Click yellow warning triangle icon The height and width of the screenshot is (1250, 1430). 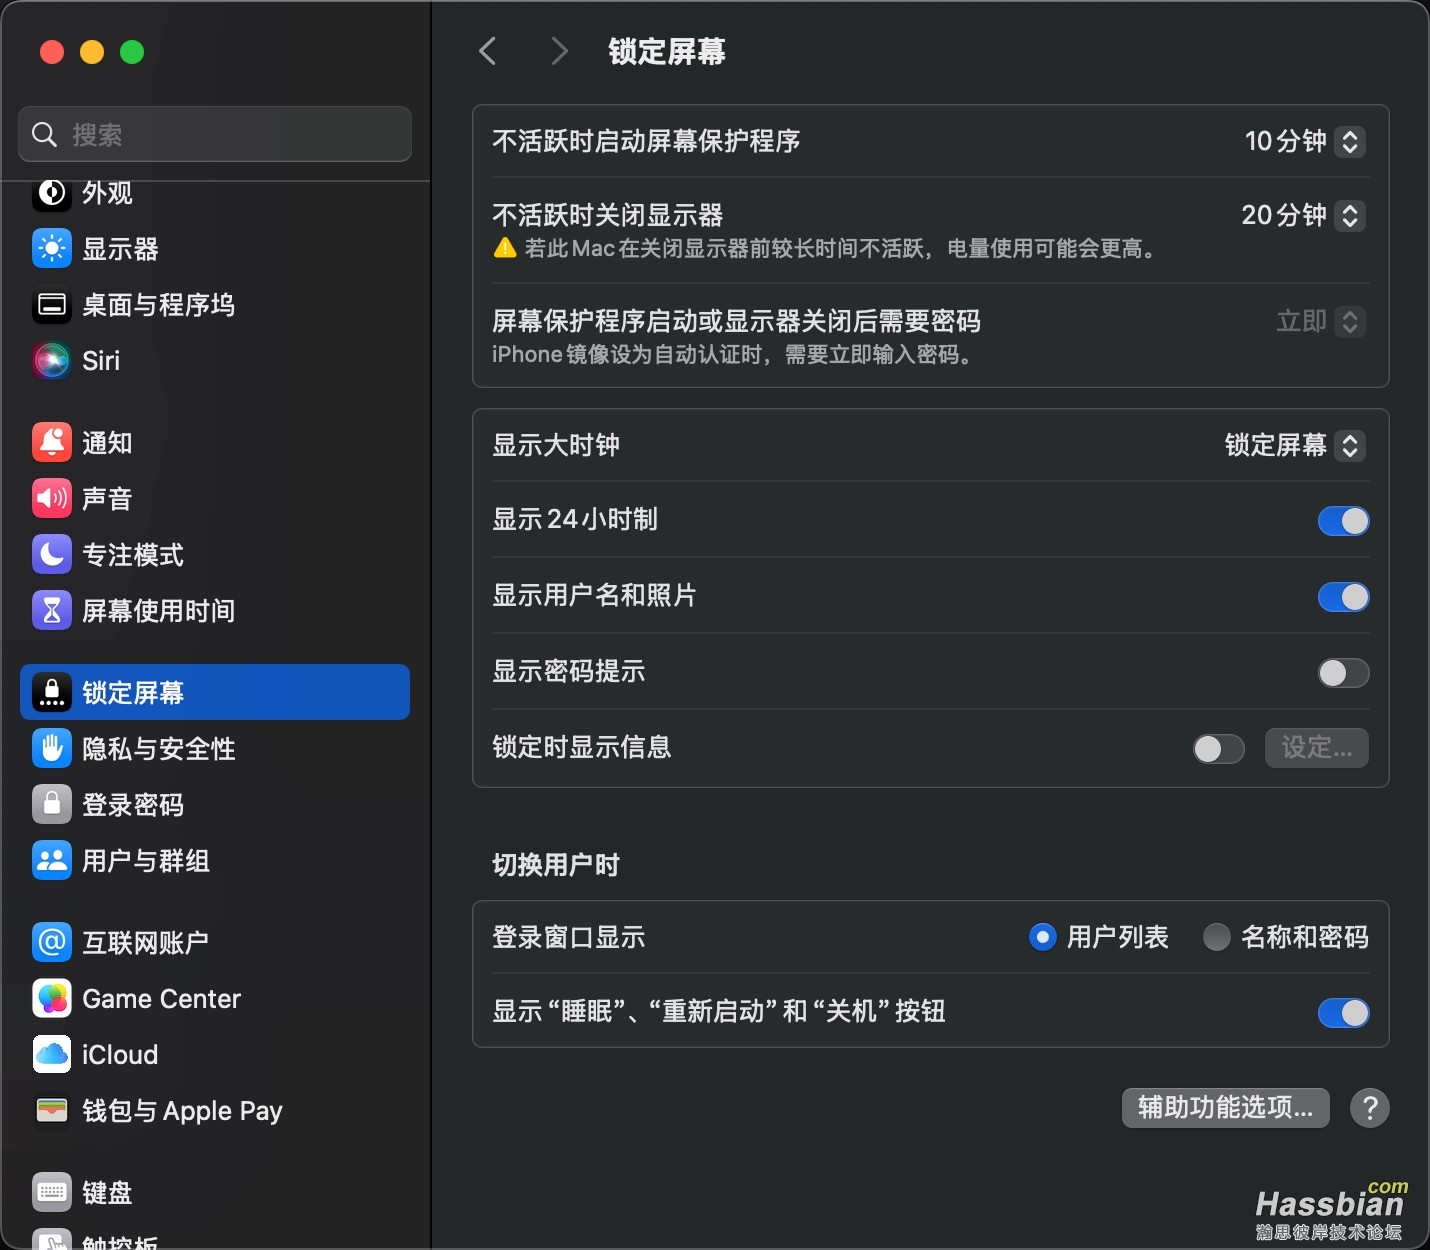click(505, 248)
